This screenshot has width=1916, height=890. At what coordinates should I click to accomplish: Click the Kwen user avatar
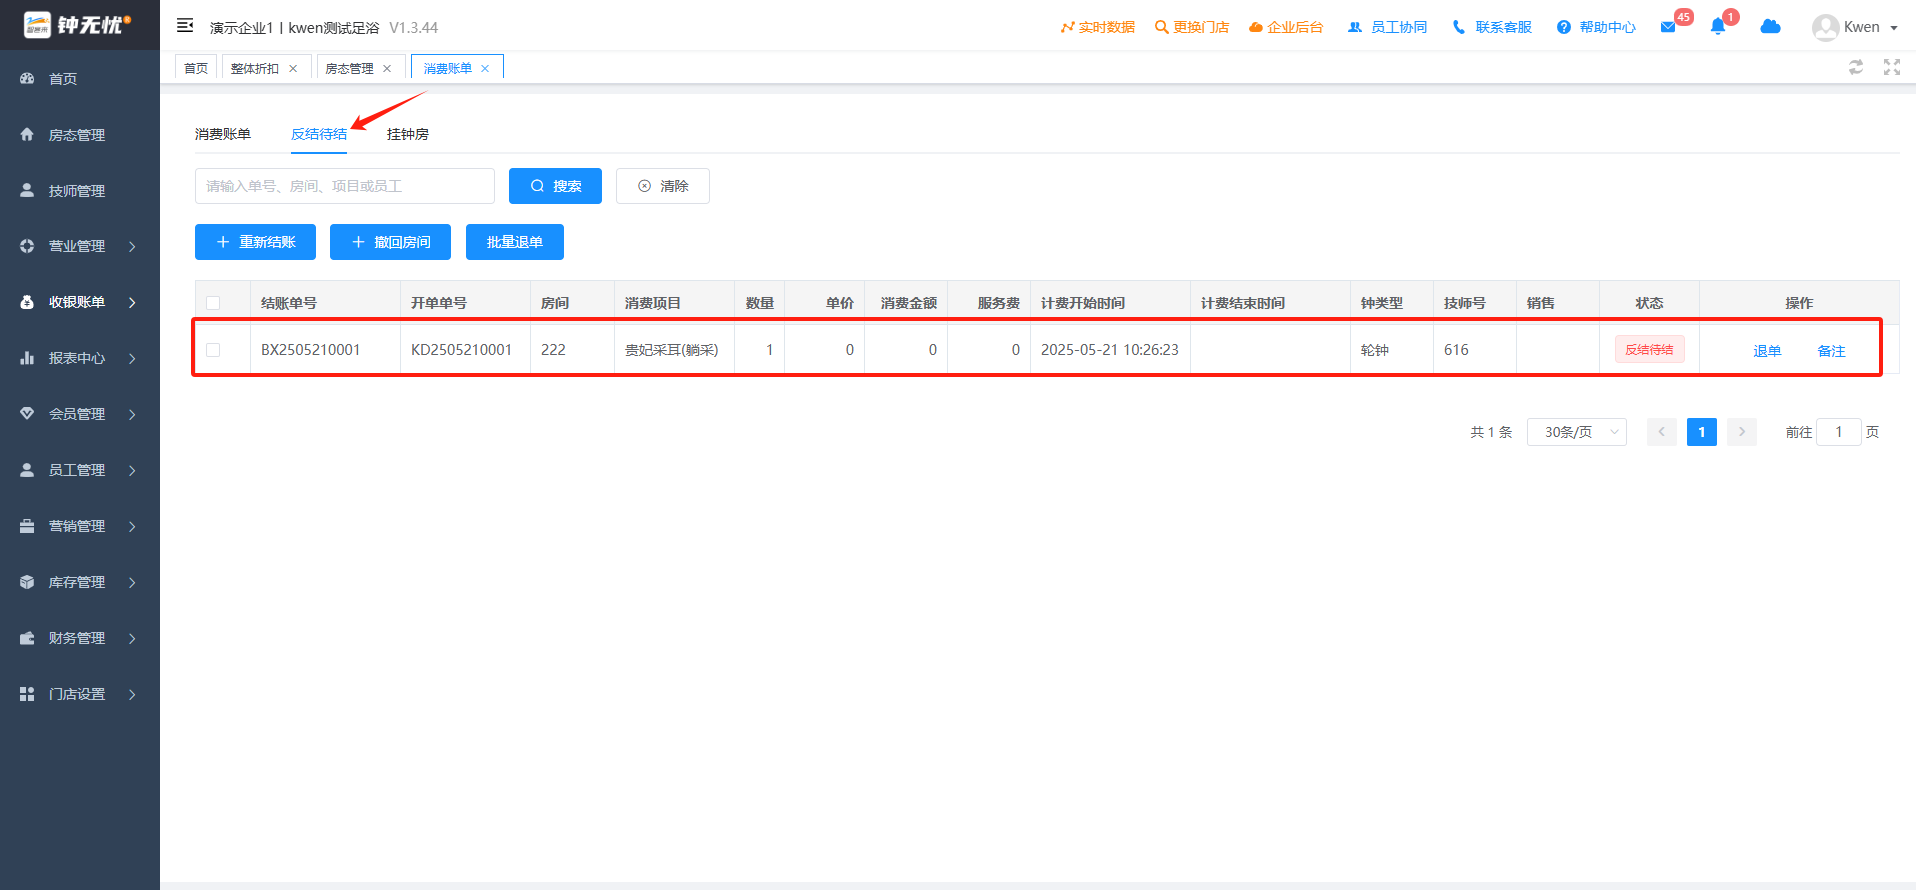click(x=1825, y=27)
